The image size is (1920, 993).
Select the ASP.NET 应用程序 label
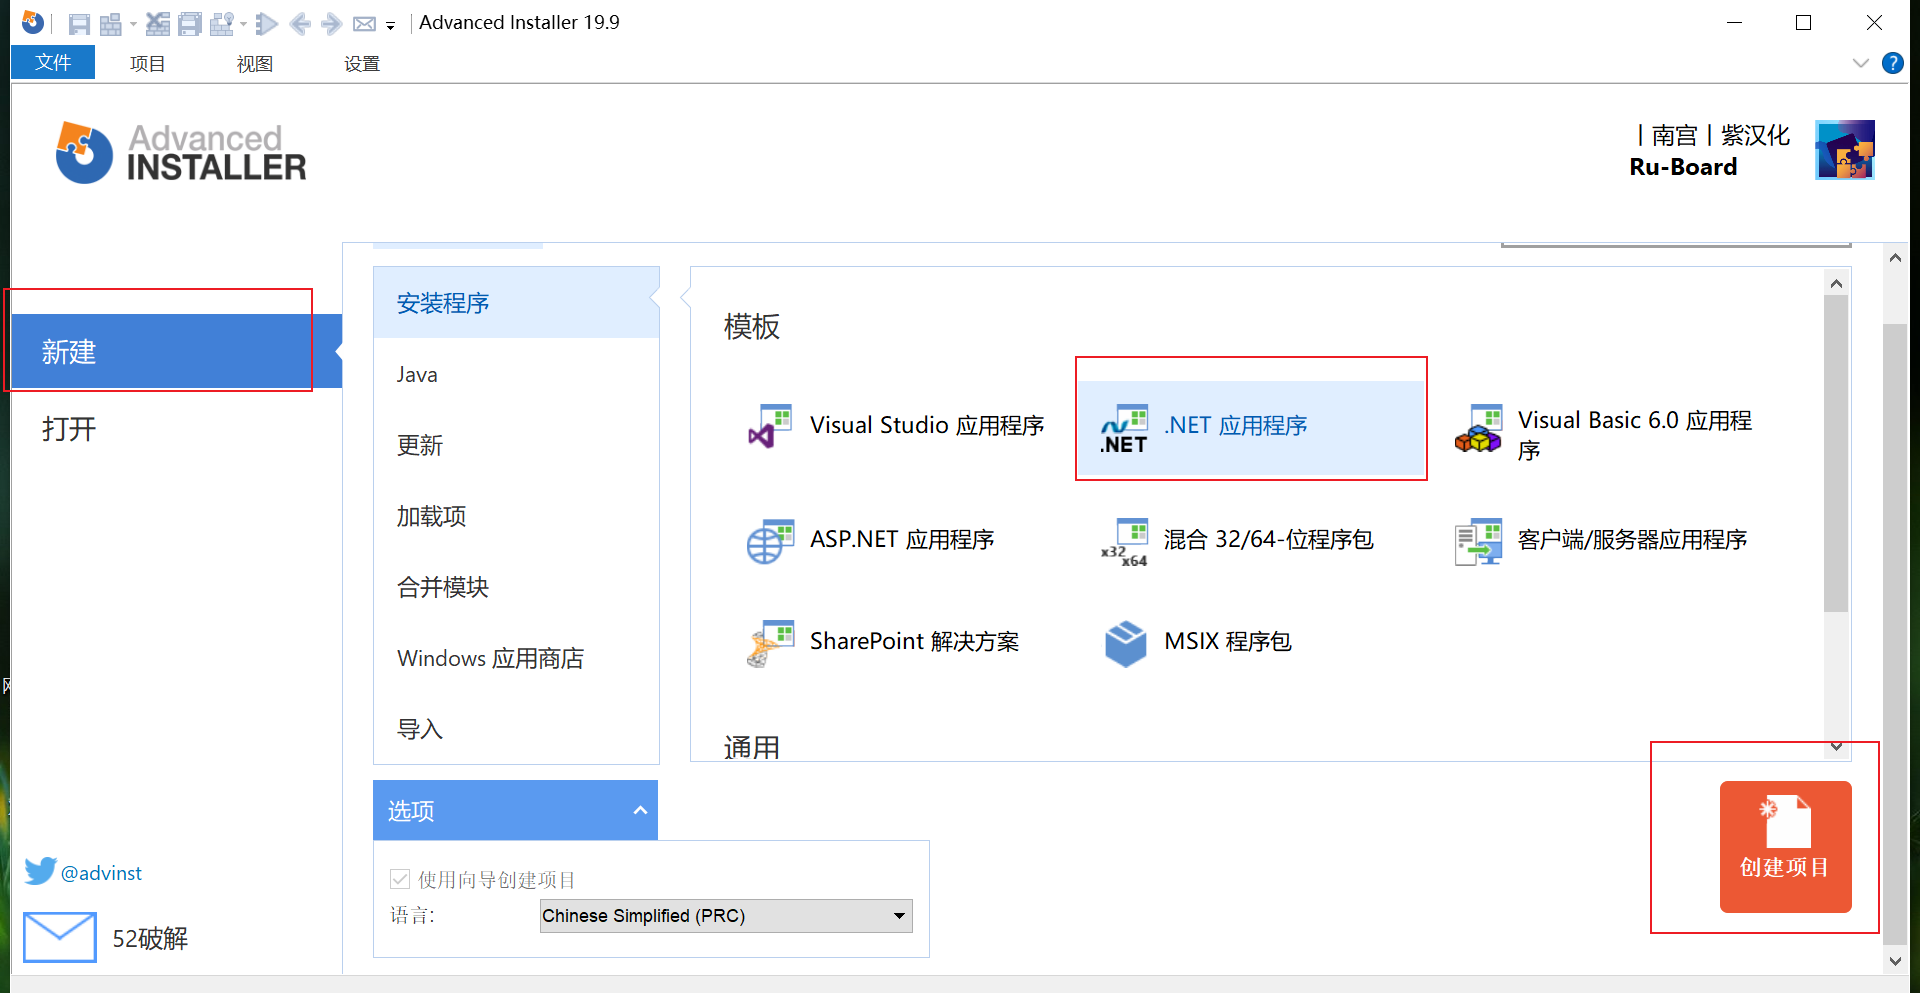902,539
